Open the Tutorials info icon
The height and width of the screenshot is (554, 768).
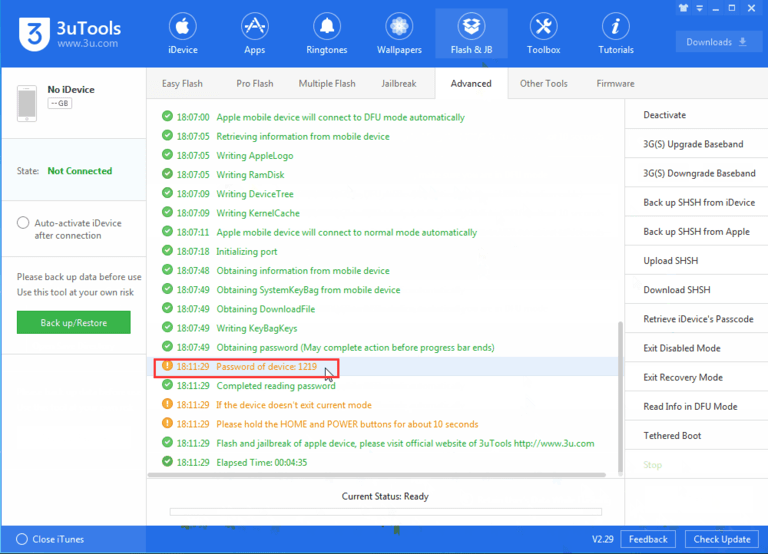(x=616, y=27)
